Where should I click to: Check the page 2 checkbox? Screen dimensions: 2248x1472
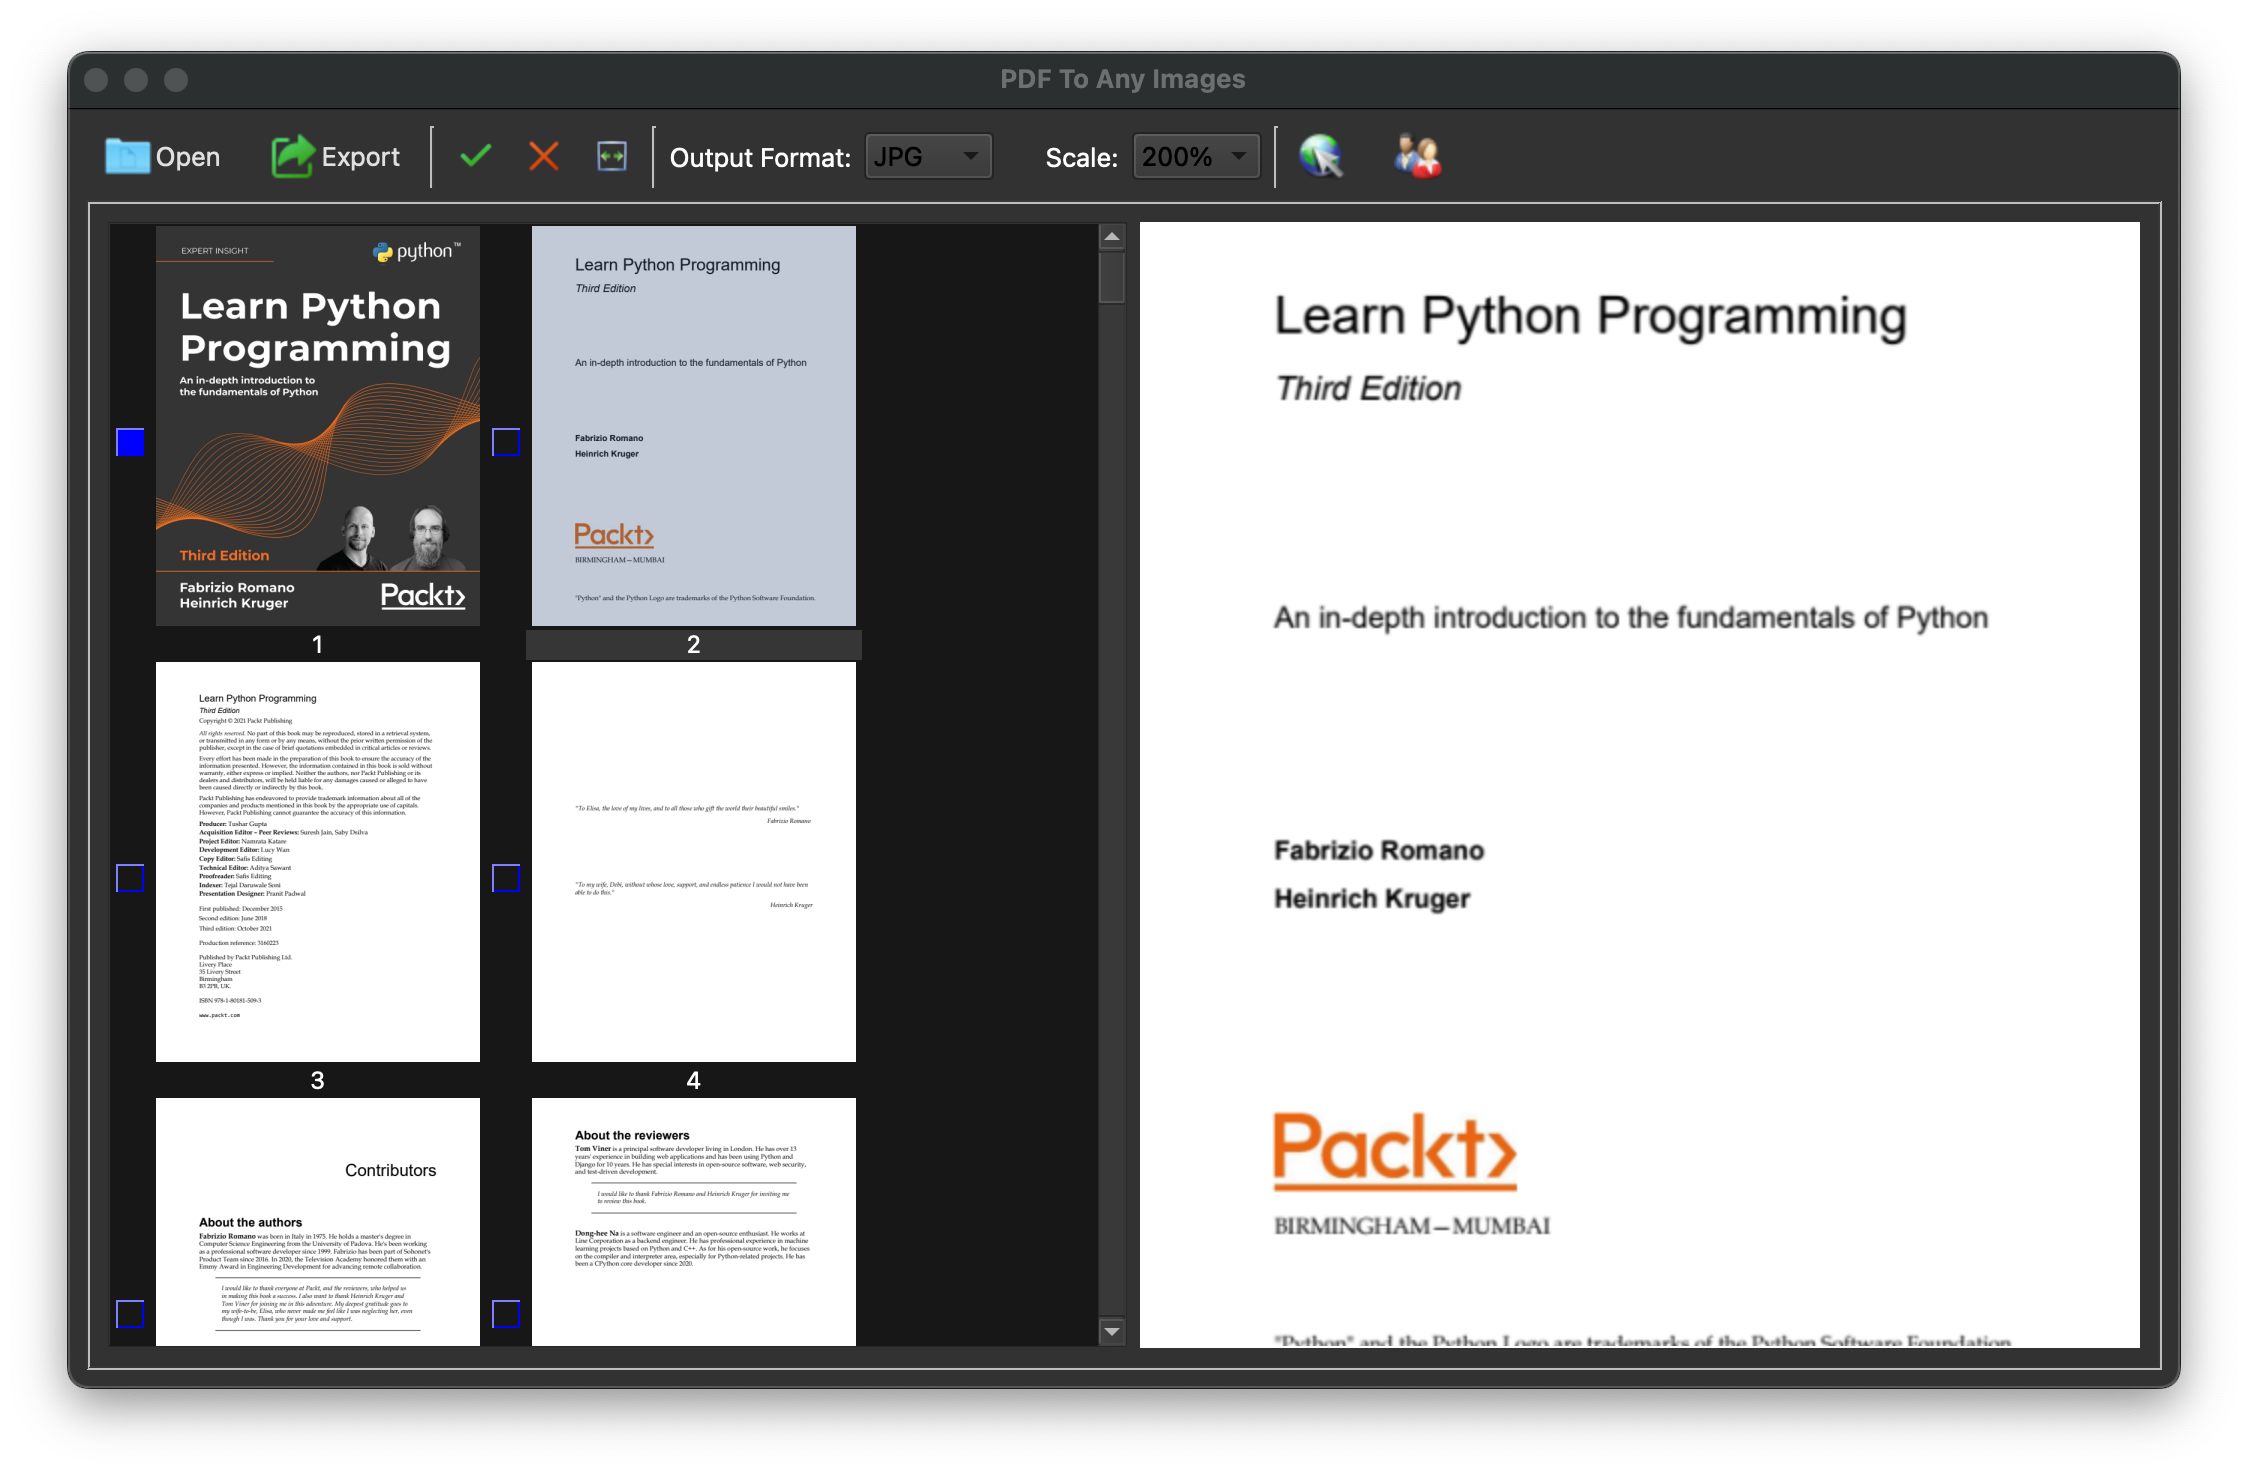tap(506, 442)
